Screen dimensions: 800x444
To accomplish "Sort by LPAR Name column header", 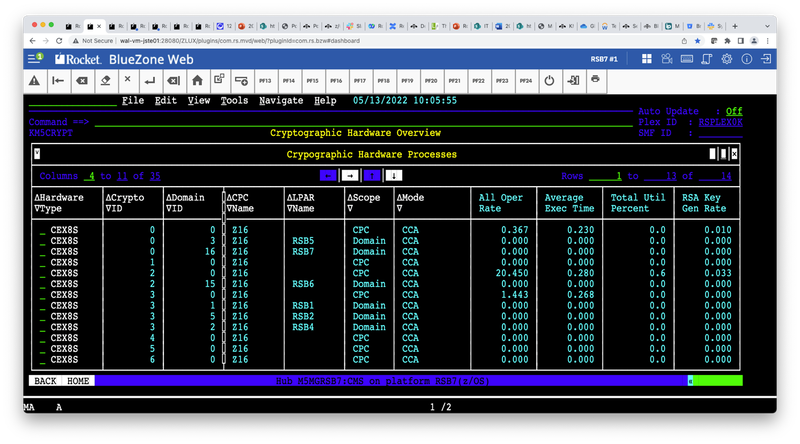I will 301,203.
